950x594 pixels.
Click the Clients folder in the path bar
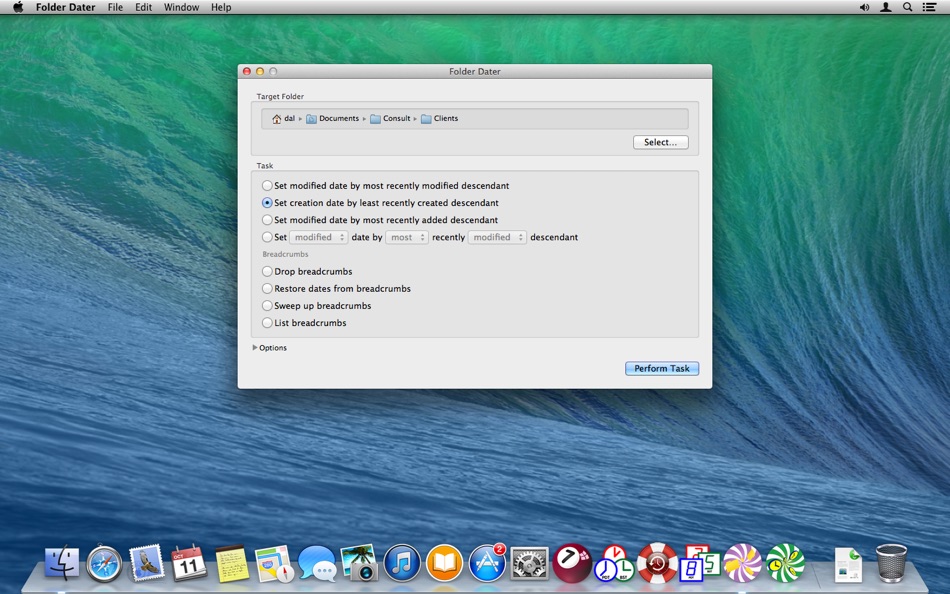(x=439, y=118)
